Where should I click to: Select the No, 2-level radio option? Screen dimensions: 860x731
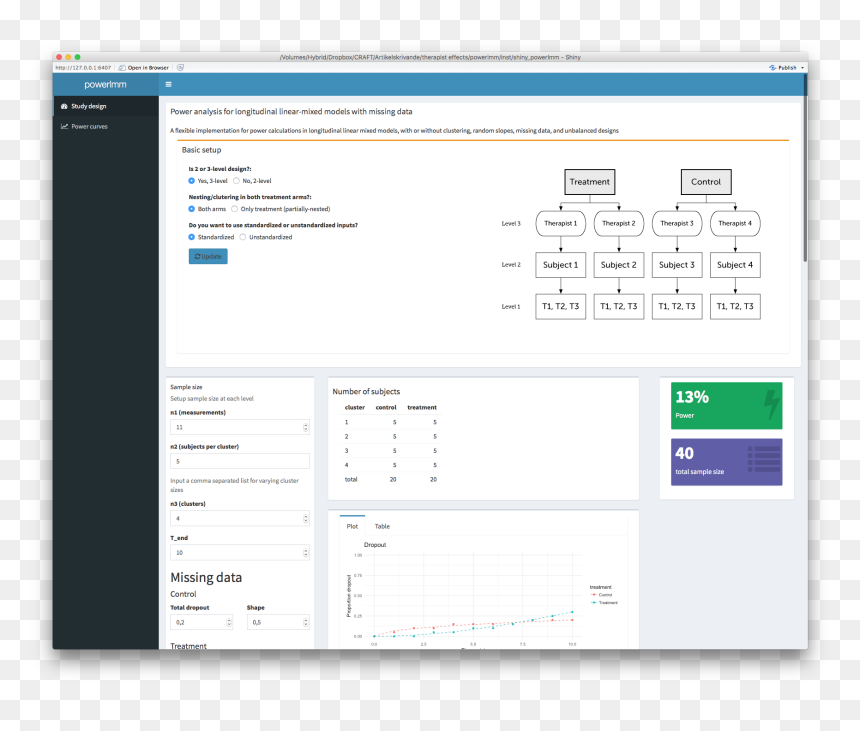236,181
